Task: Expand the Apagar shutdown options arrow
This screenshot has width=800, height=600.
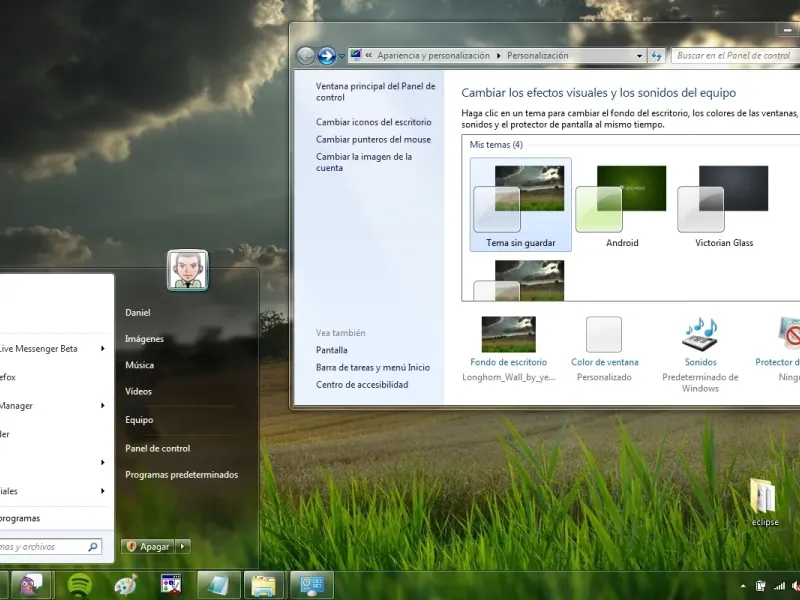Action: click(182, 547)
